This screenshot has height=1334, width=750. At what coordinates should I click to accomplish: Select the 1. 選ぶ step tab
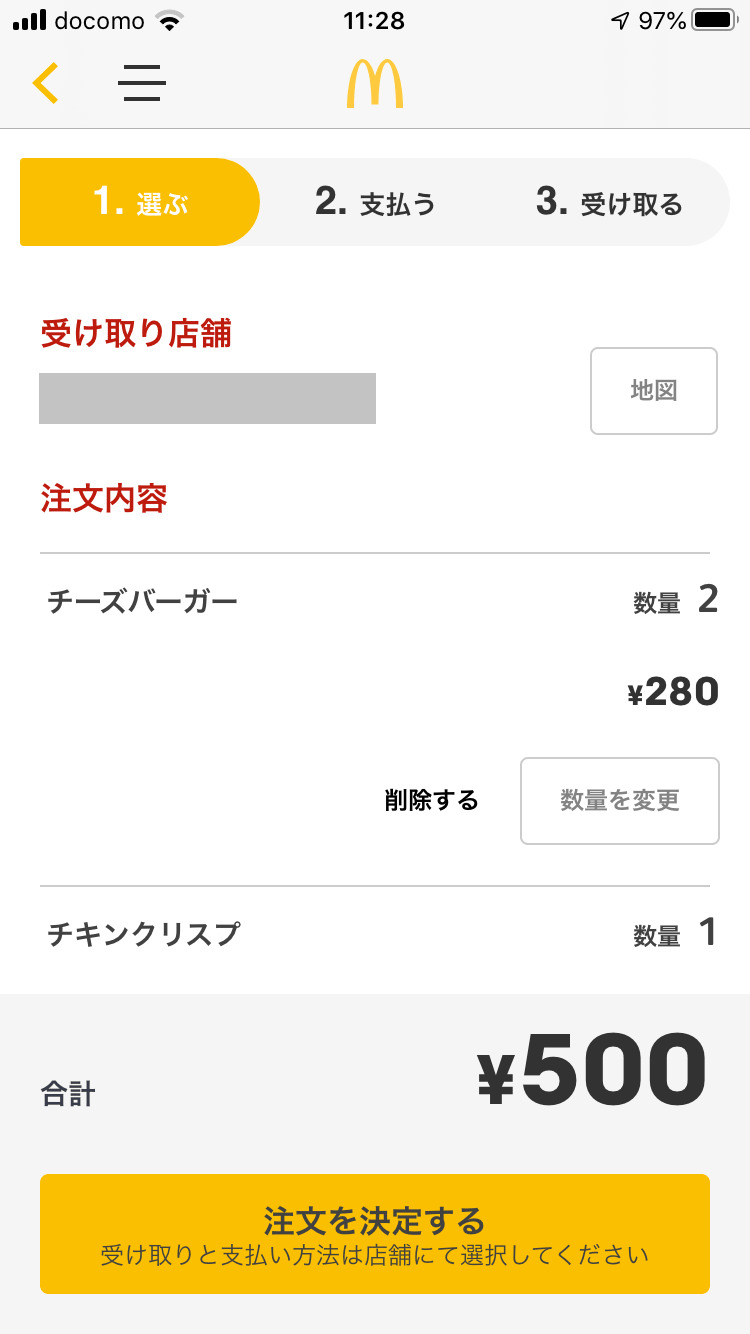coord(140,202)
